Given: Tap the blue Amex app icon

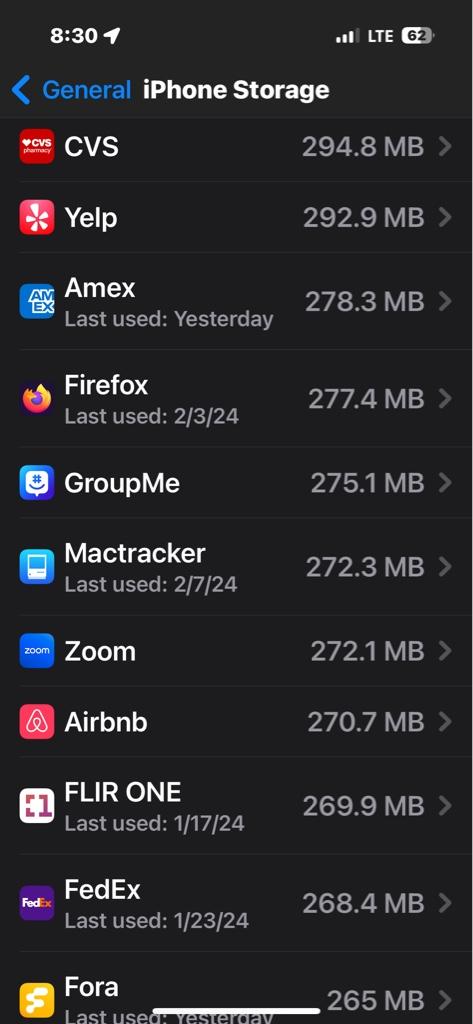Looking at the screenshot, I should pos(37,301).
